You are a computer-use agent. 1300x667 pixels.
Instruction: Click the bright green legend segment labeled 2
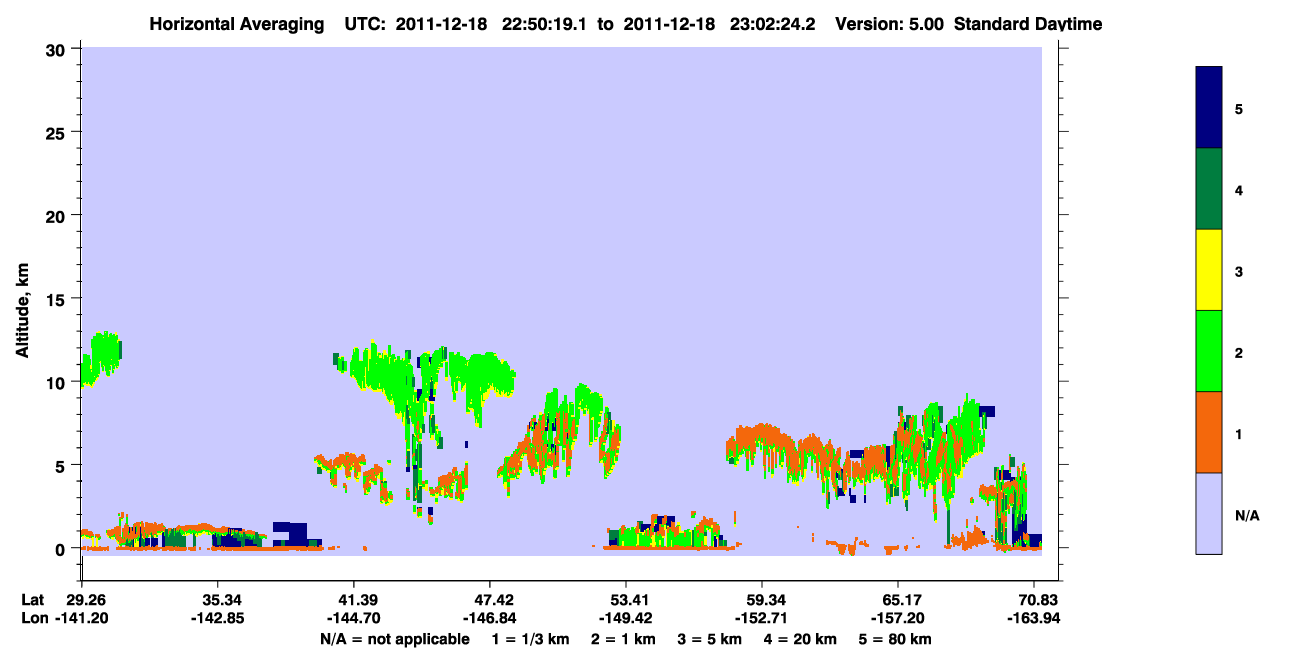tap(1209, 351)
